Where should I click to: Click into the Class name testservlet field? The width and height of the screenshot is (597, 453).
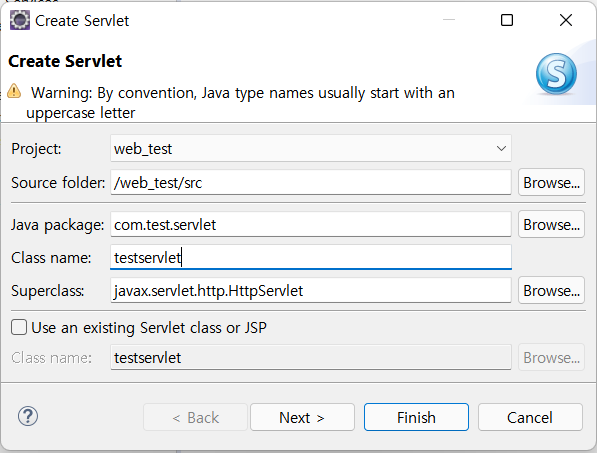pyautogui.click(x=311, y=257)
